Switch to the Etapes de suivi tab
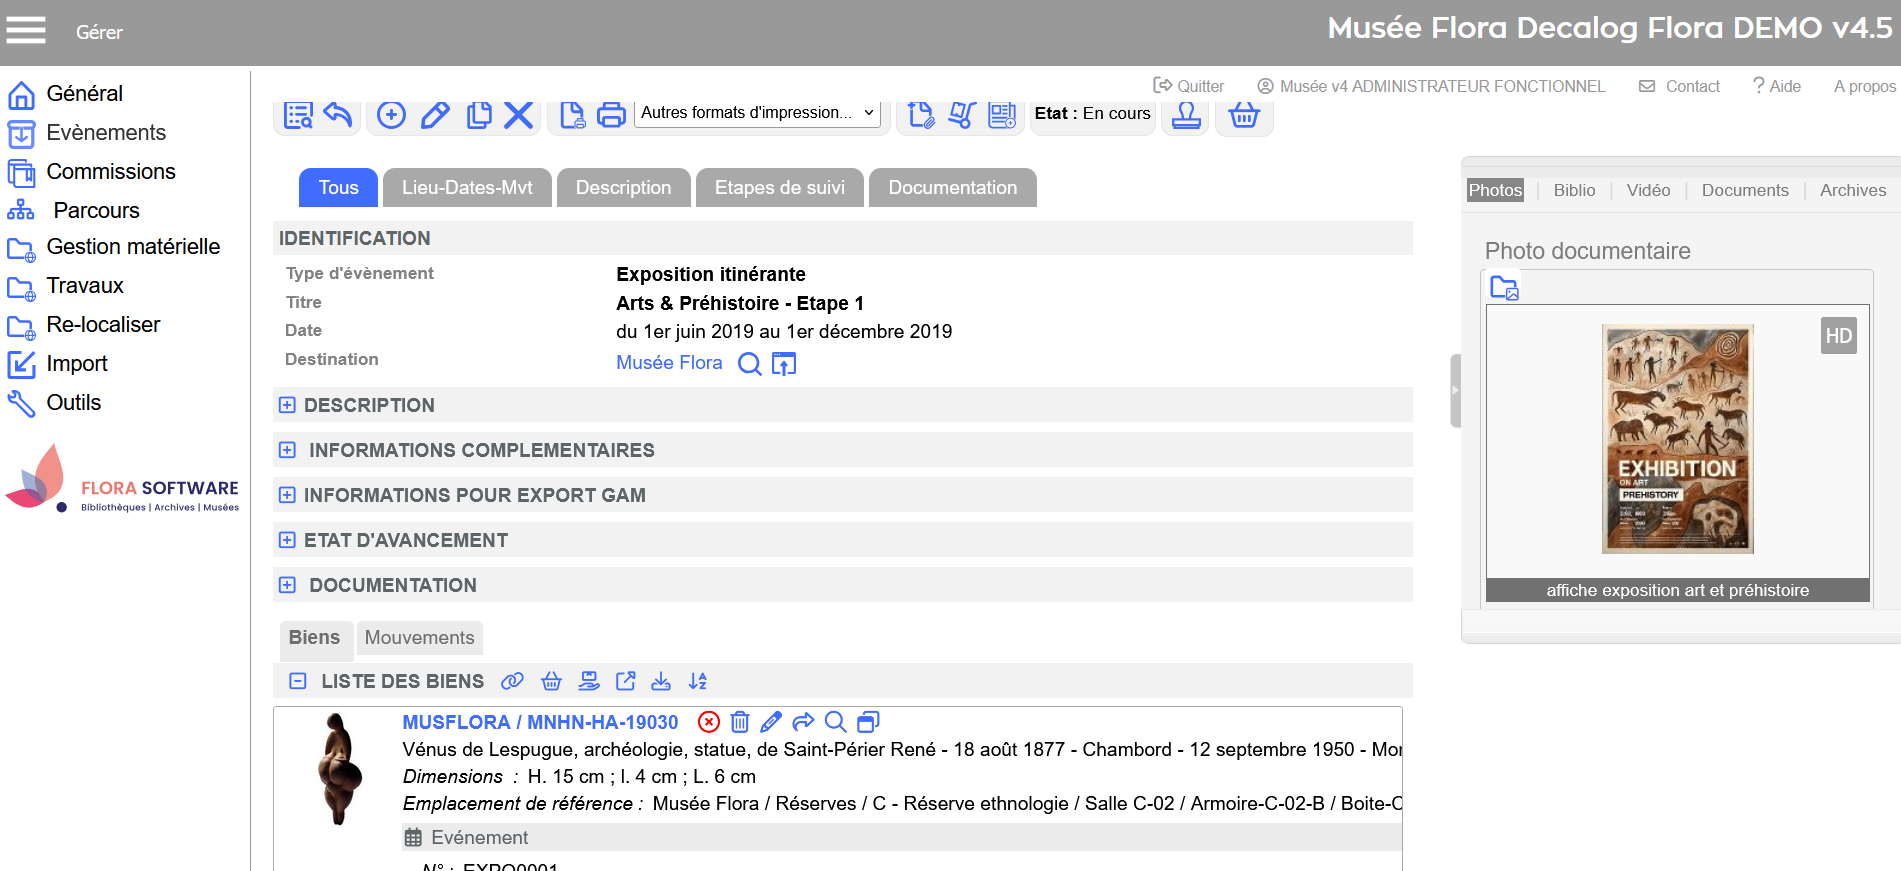1901x871 pixels. click(779, 188)
